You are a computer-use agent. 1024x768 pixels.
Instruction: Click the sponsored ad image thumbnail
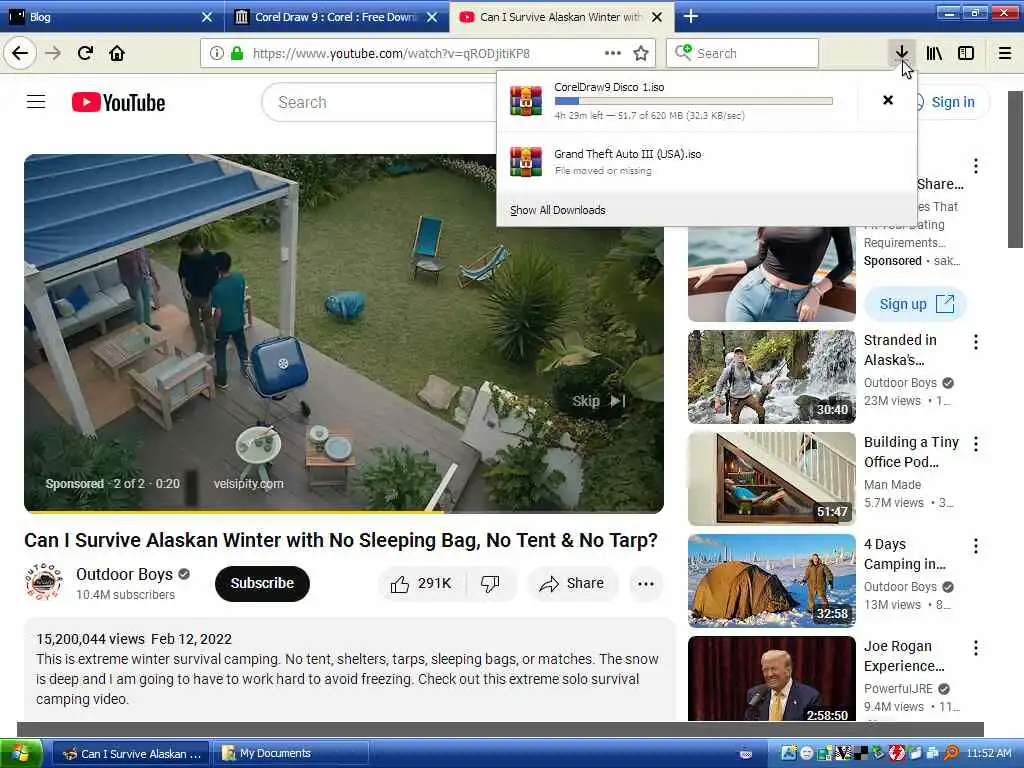[x=772, y=274]
